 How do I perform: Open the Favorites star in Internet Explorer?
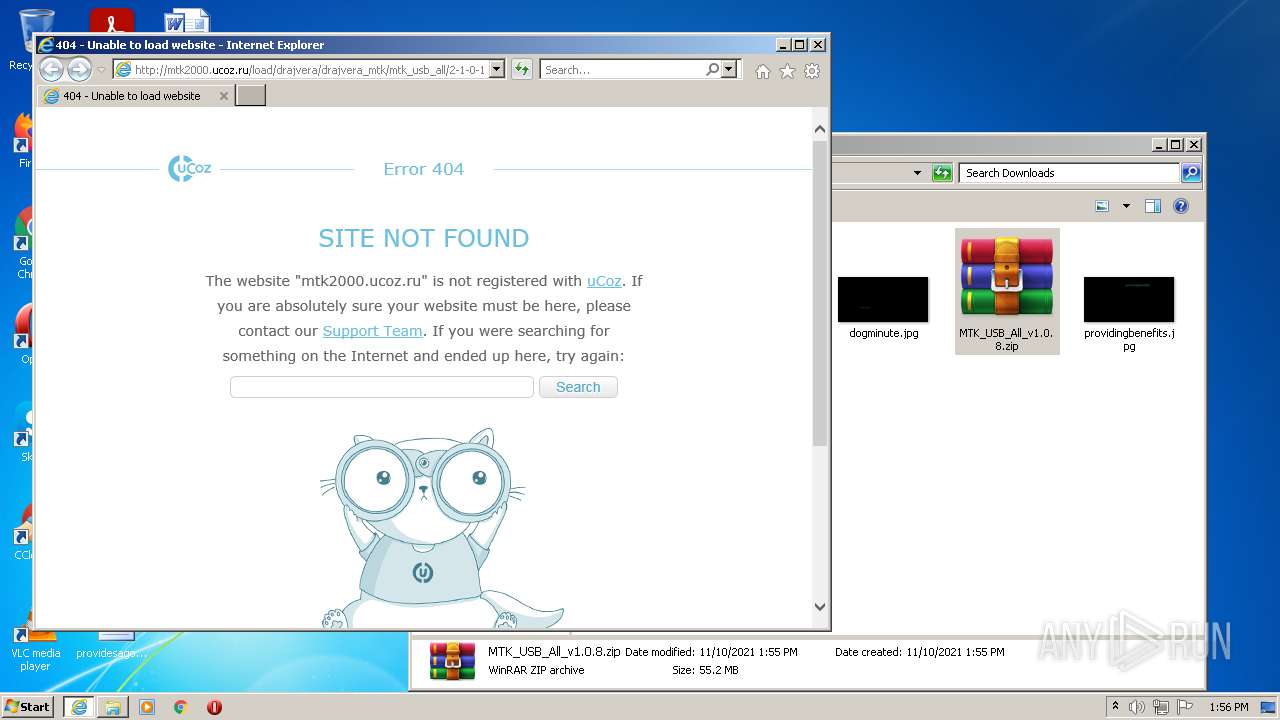coord(787,71)
